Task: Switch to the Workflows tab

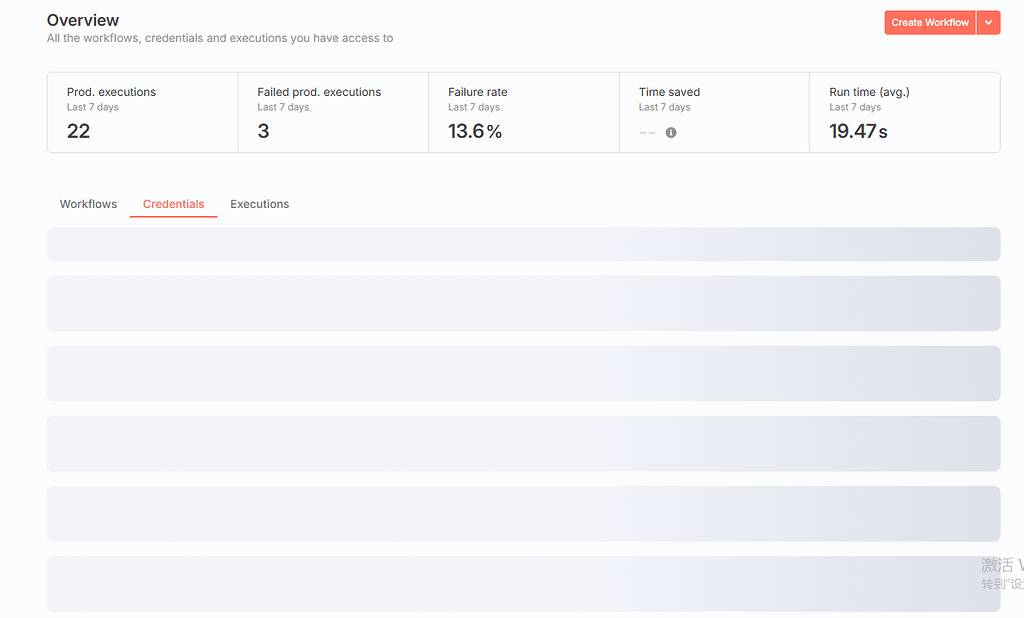Action: pos(88,204)
